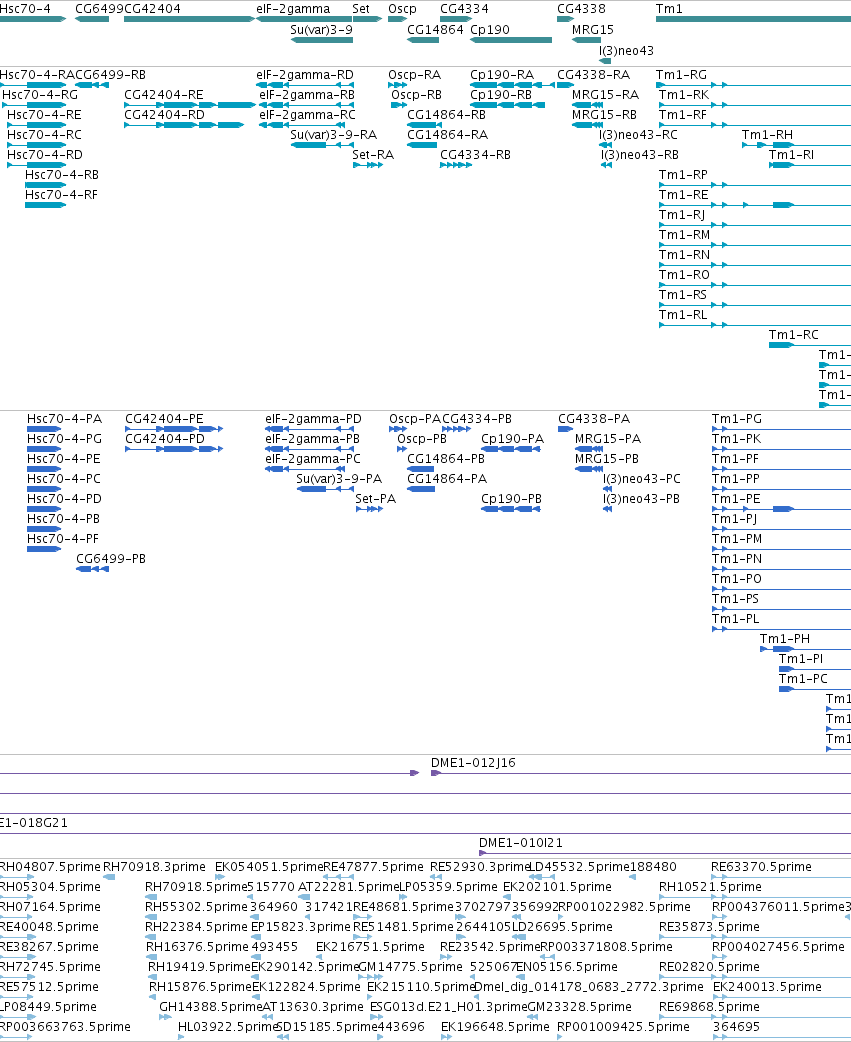Viewport: 851px width, 1042px height.
Task: Select EST RH70918.3prime
Action: click(154, 867)
